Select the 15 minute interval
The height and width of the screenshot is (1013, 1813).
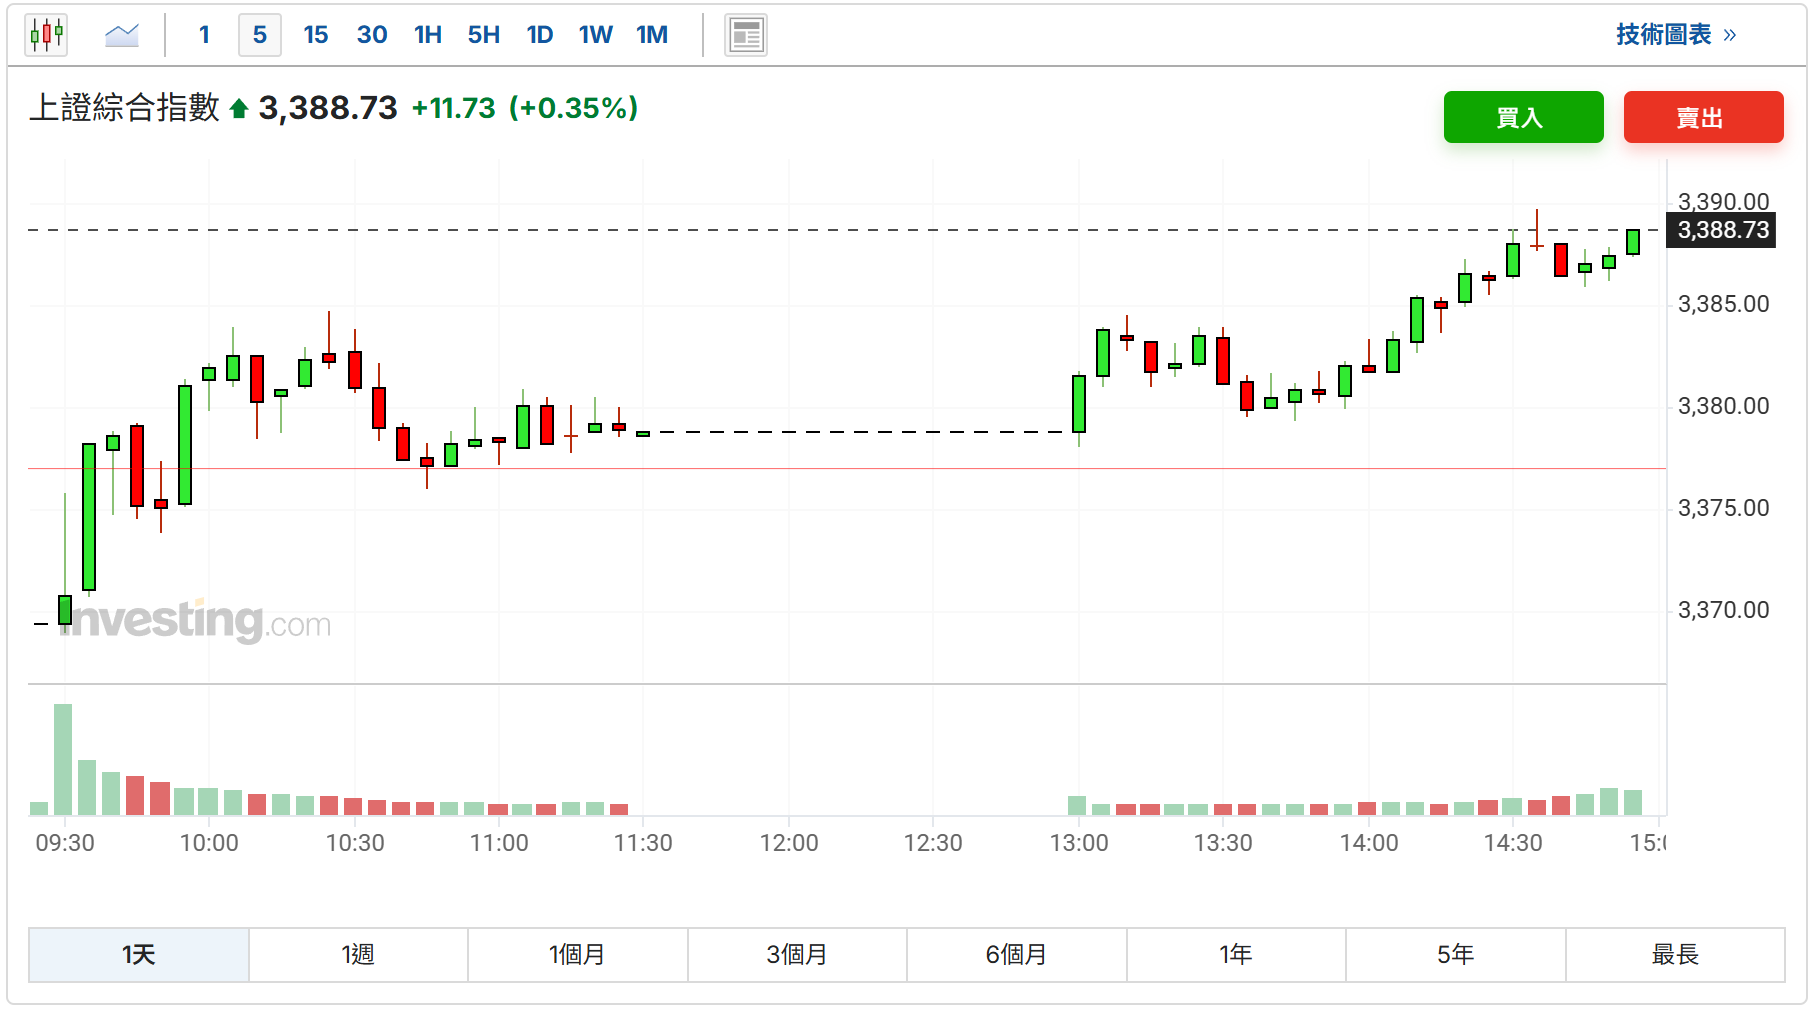(x=316, y=35)
